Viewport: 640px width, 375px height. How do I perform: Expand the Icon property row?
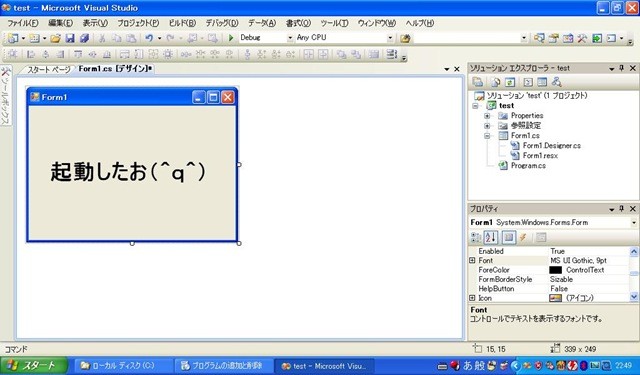472,298
